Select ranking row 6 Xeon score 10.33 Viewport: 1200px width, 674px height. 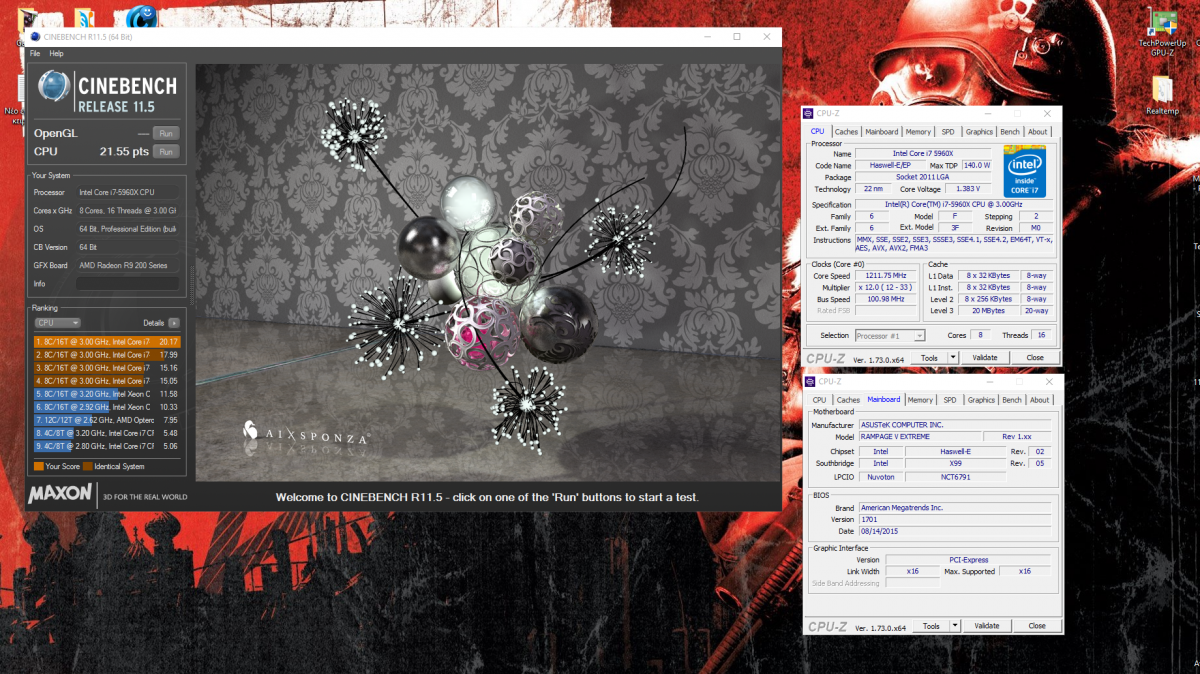[106, 407]
